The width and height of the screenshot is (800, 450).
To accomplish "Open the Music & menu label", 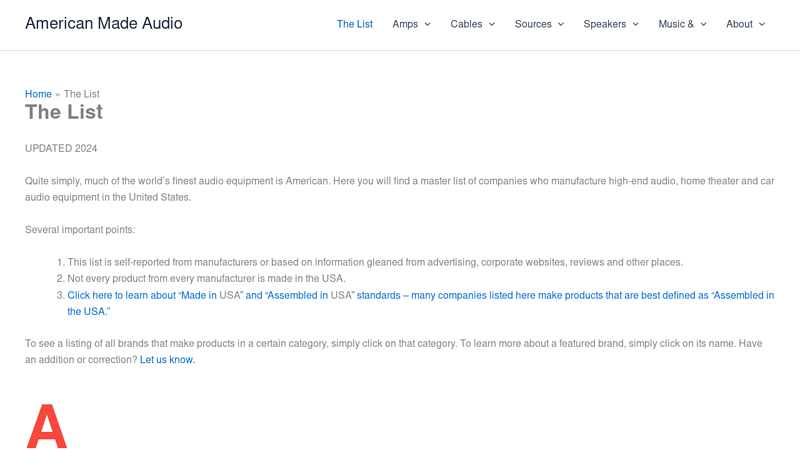I will (676, 24).
